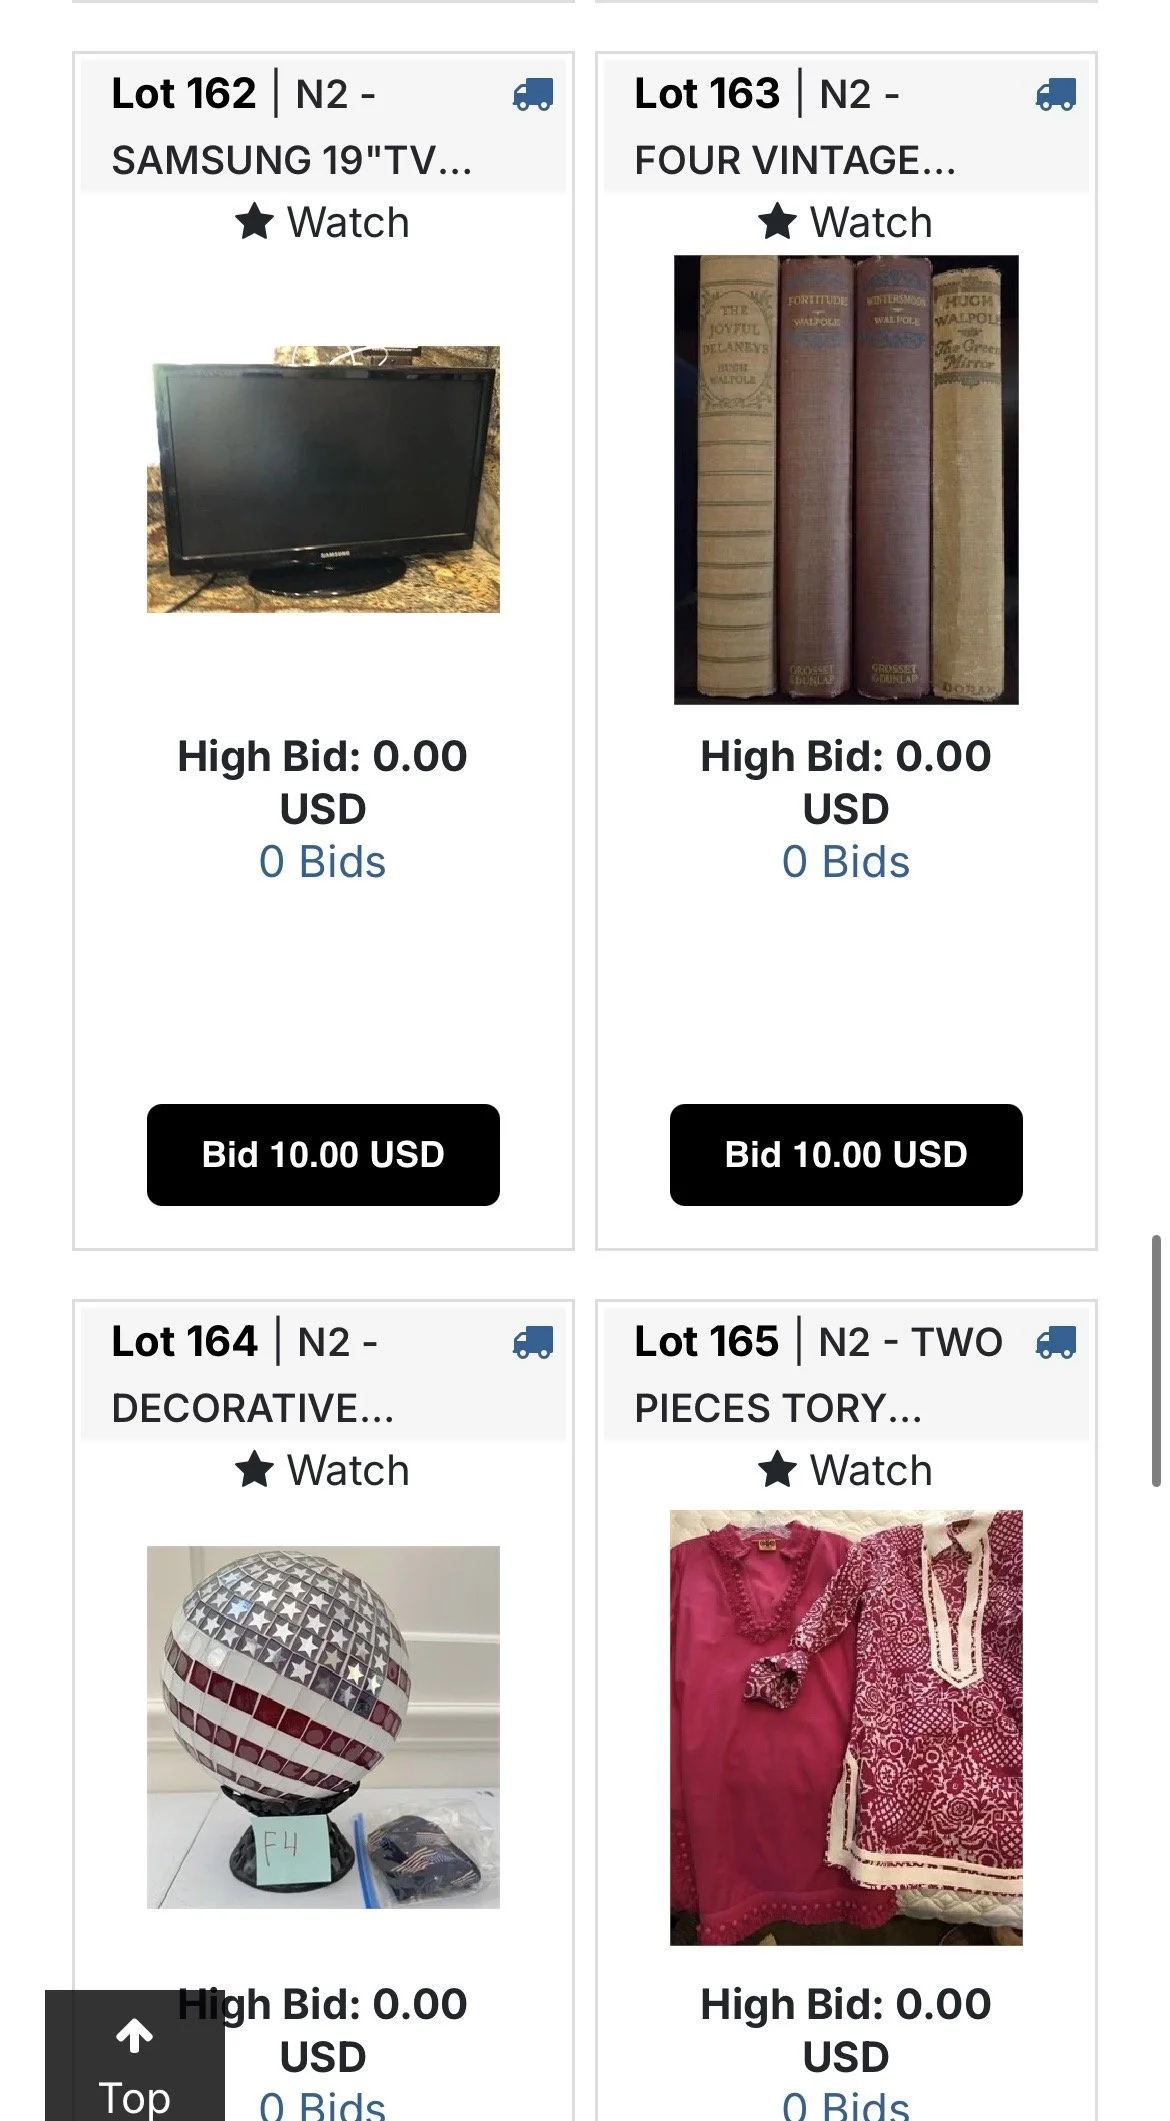Click the shipping truck icon on Lot 162
This screenshot has height=2121, width=1170.
[533, 96]
